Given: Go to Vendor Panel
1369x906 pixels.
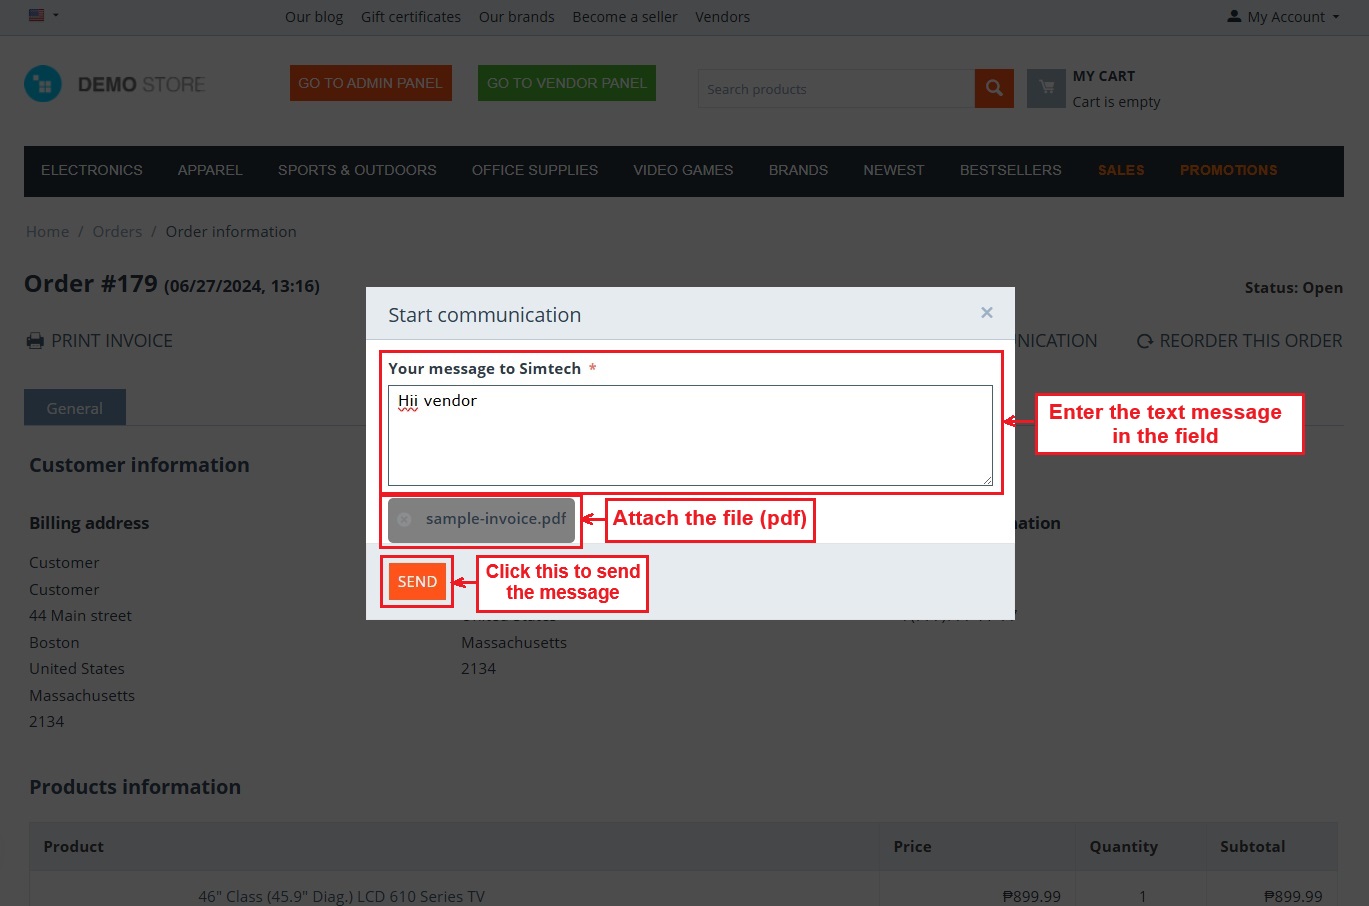Looking at the screenshot, I should 566,83.
